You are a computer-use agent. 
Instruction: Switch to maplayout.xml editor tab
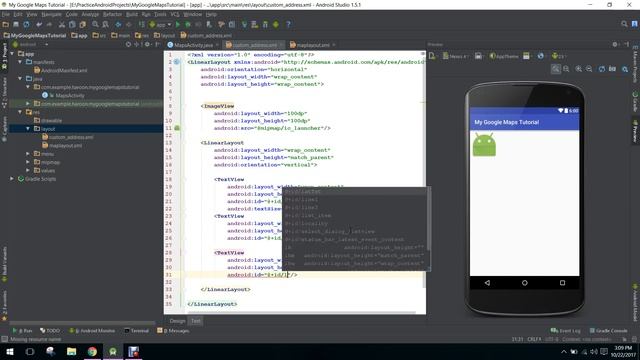[312, 45]
